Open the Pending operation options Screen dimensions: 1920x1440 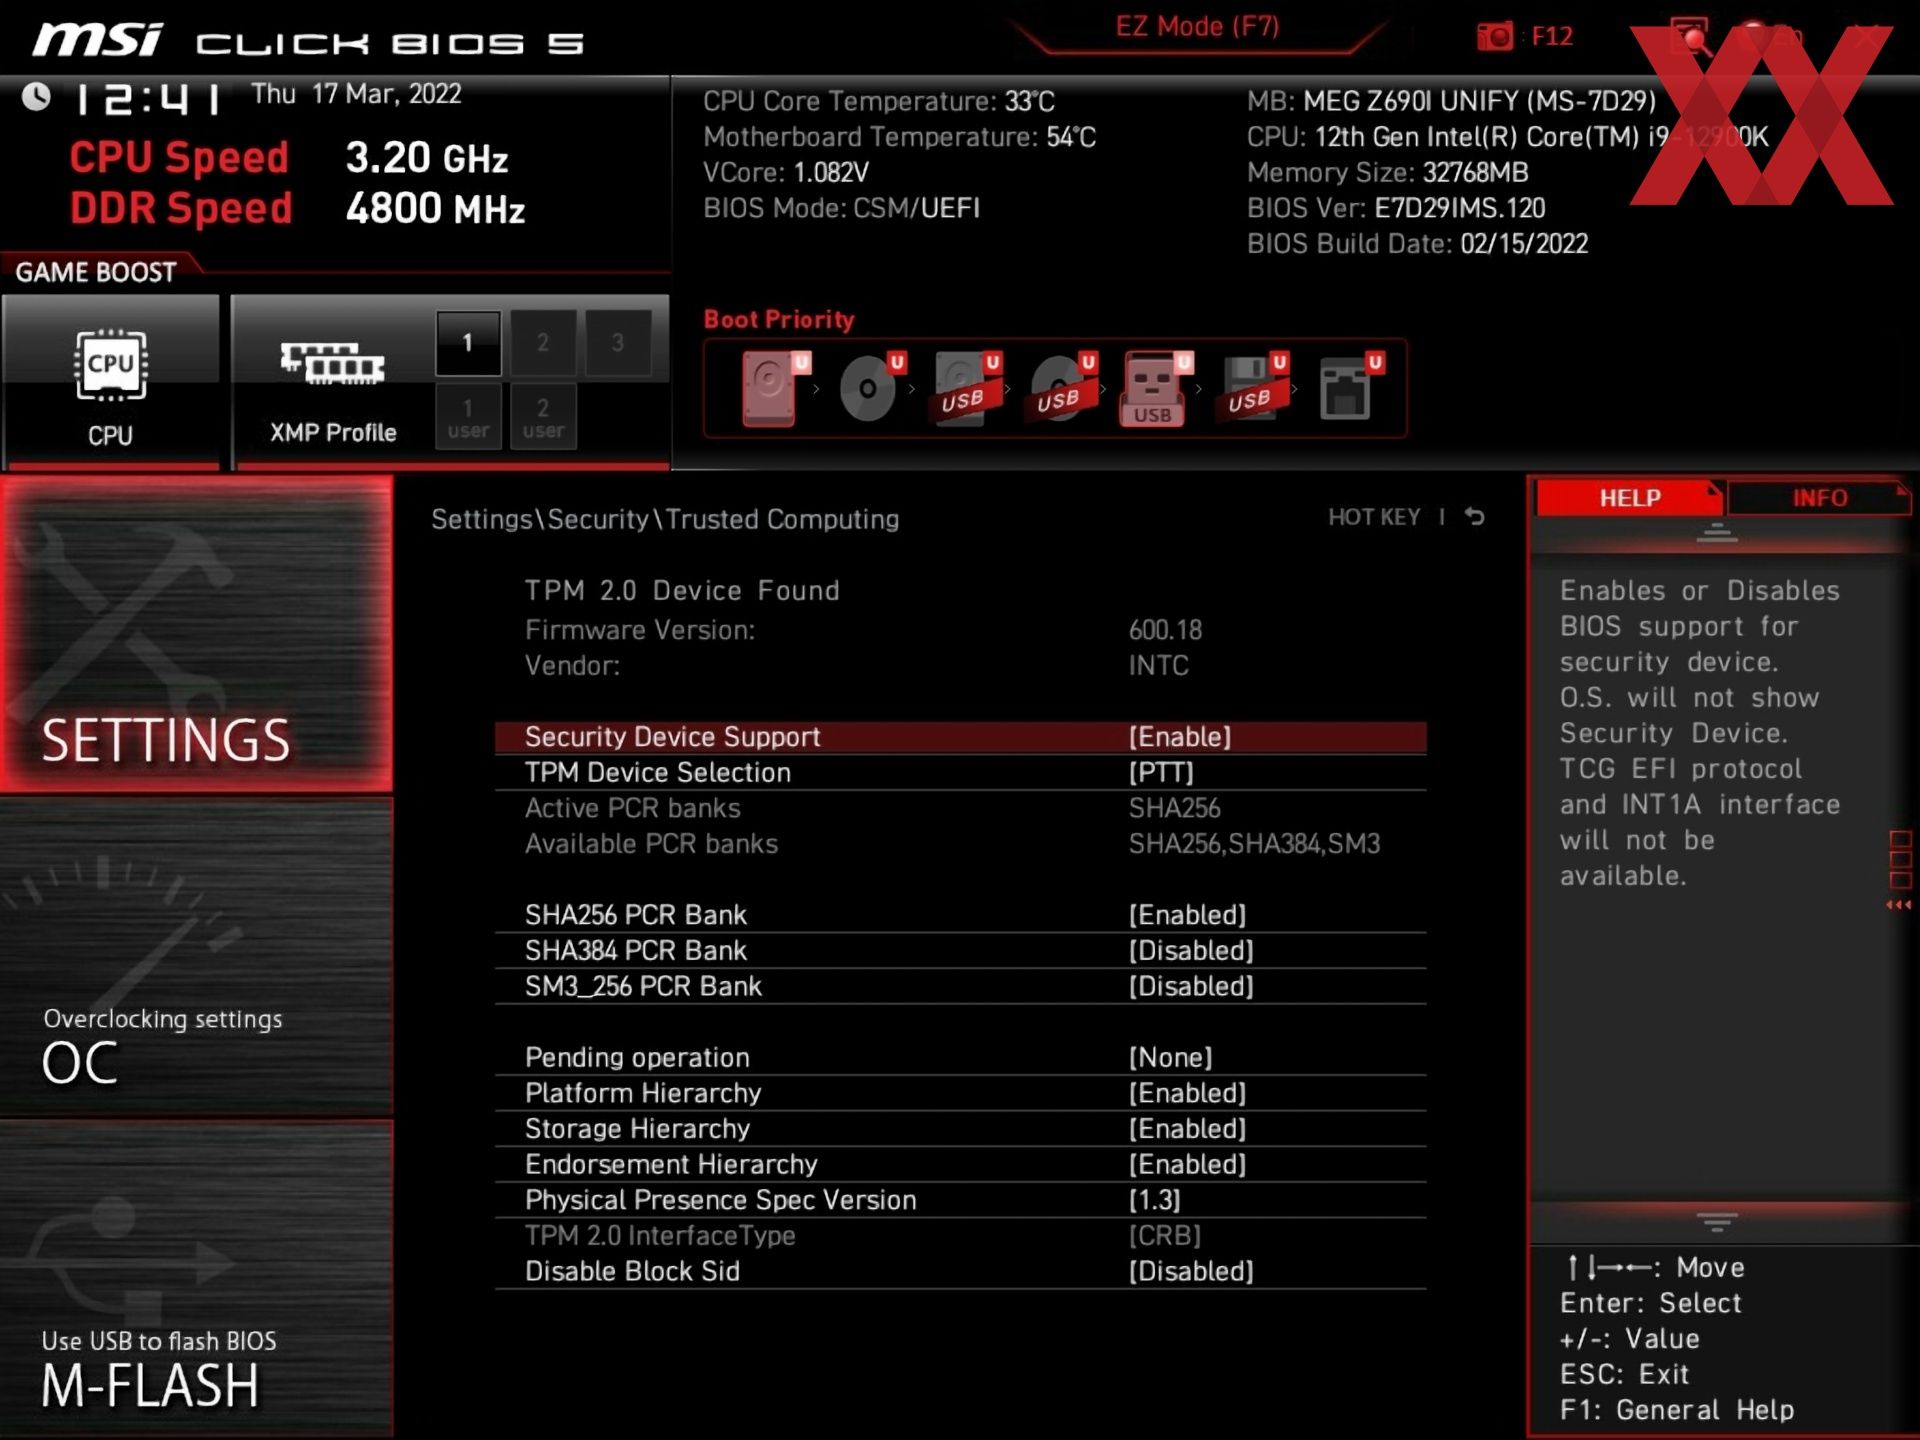point(960,1057)
